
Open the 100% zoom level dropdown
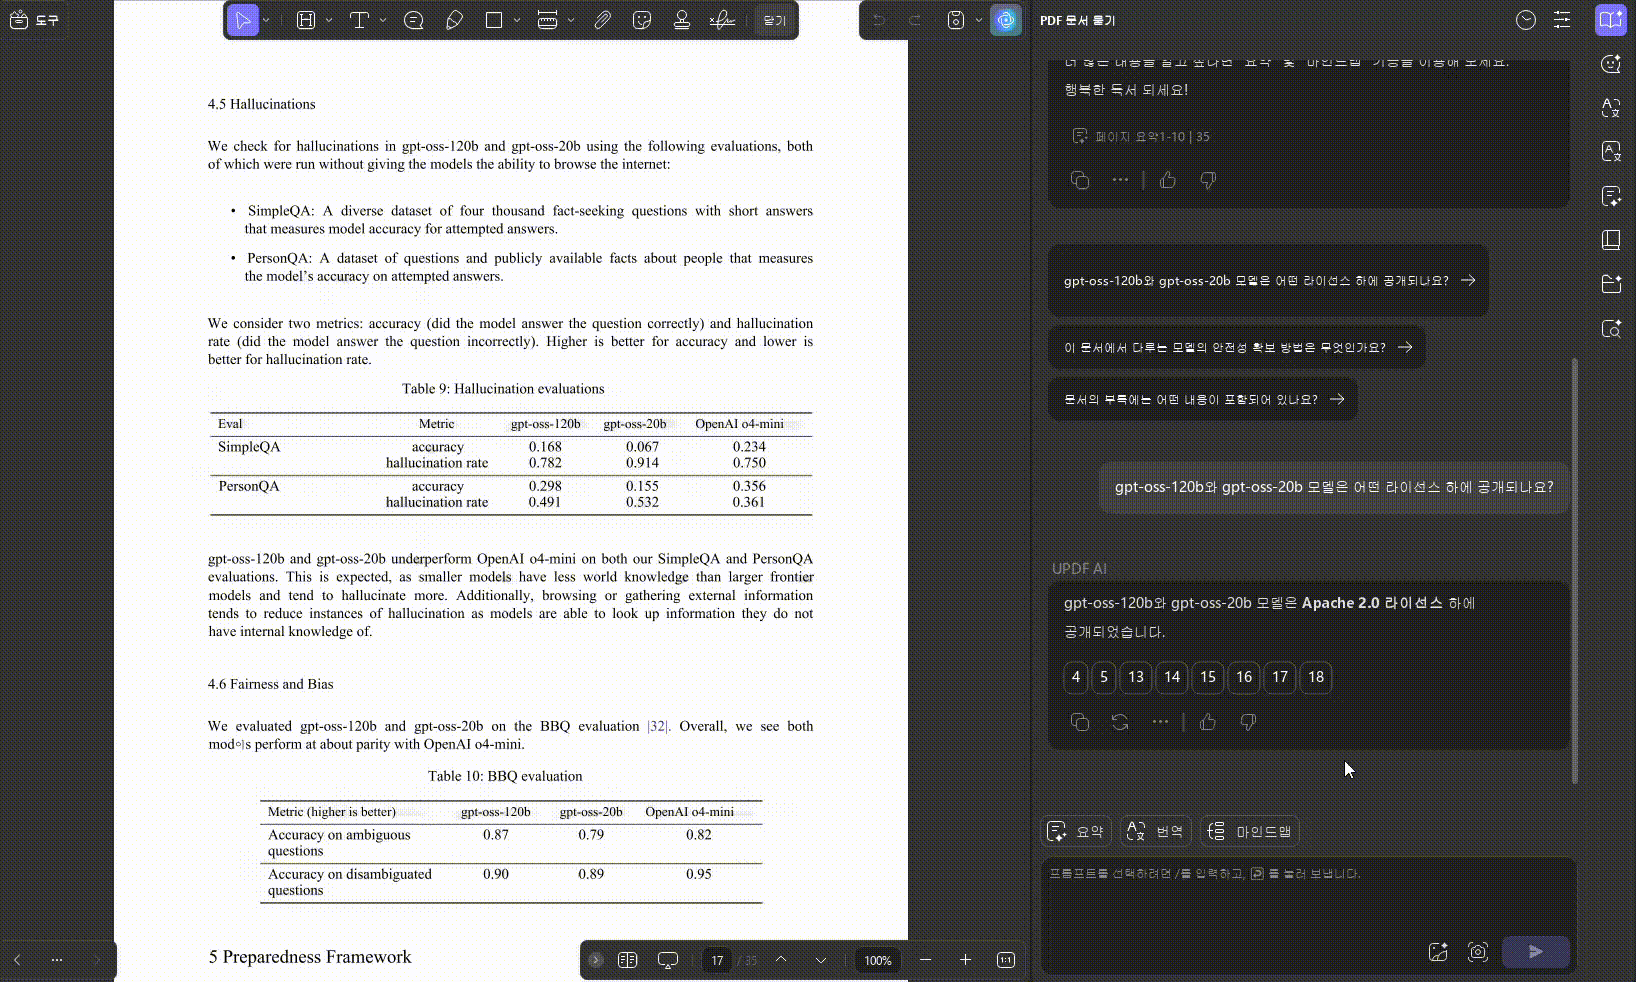[878, 960]
